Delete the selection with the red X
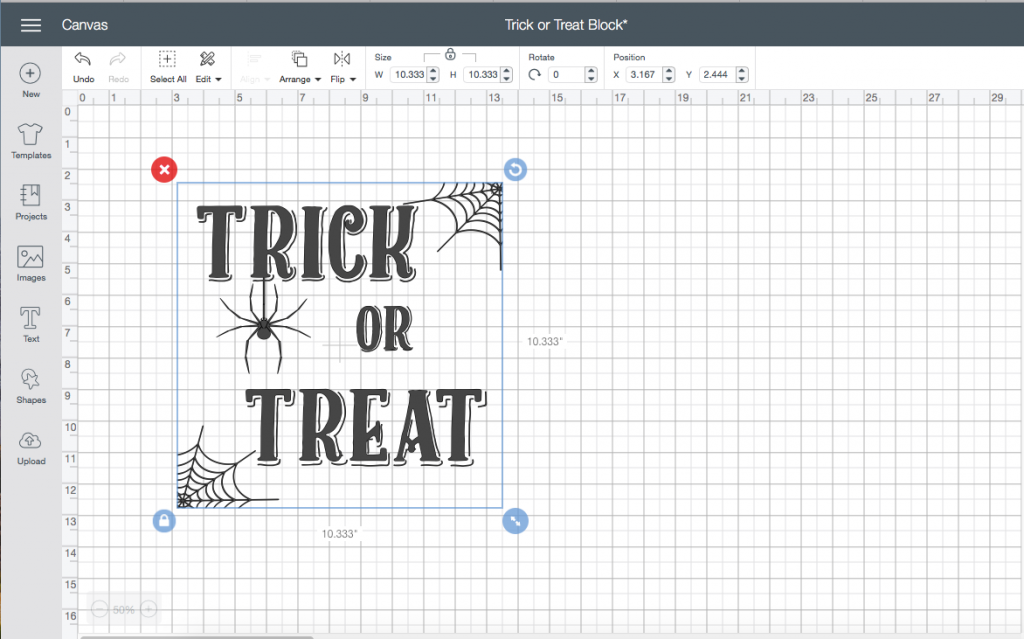The height and width of the screenshot is (639, 1024). (x=164, y=169)
